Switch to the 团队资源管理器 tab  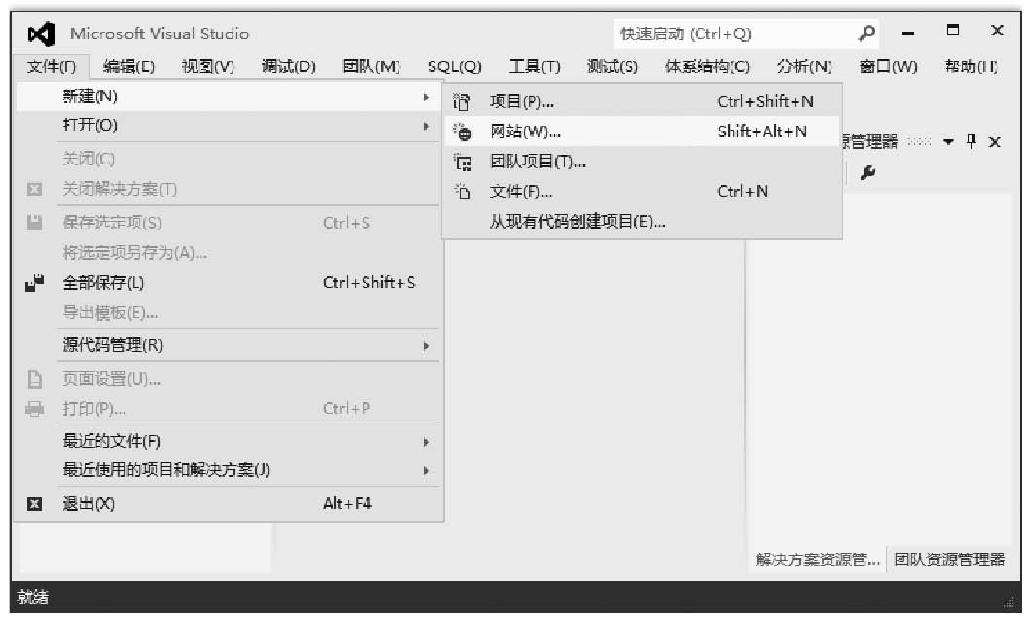coord(949,560)
